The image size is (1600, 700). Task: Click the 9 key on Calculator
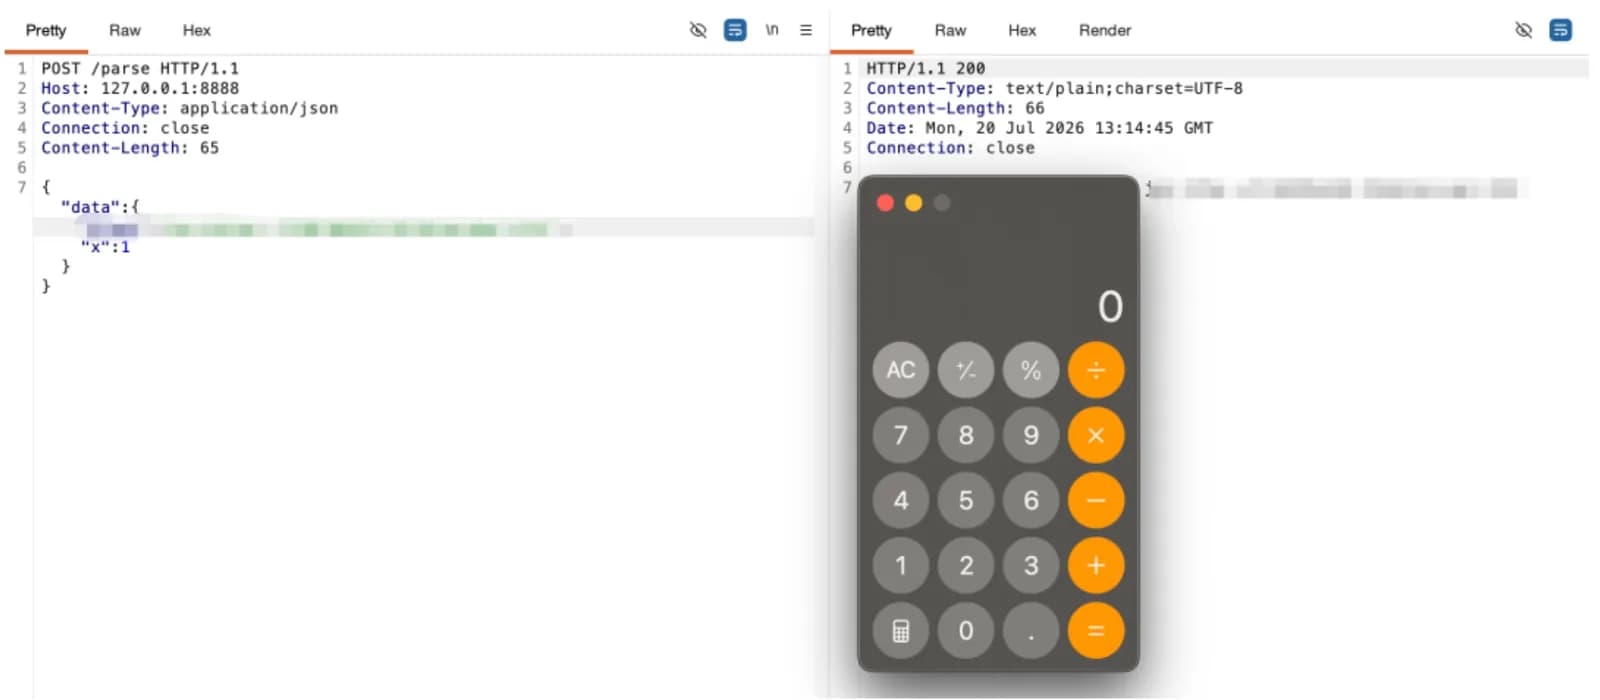coord(1031,435)
